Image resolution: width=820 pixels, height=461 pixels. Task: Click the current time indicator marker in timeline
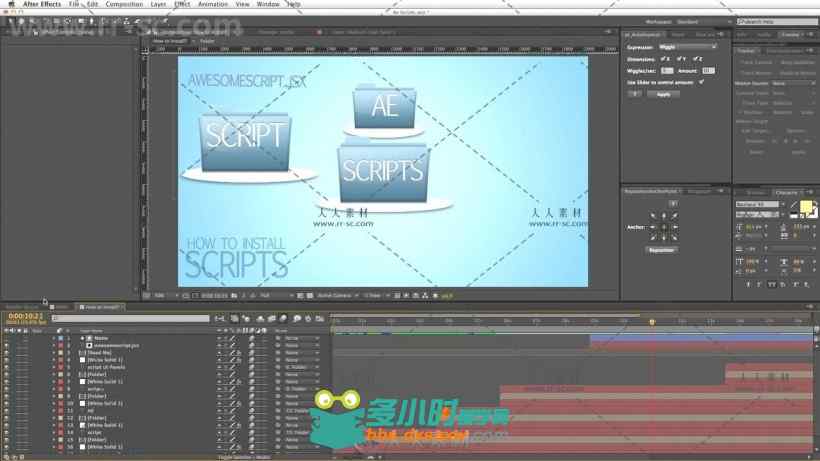pos(652,322)
